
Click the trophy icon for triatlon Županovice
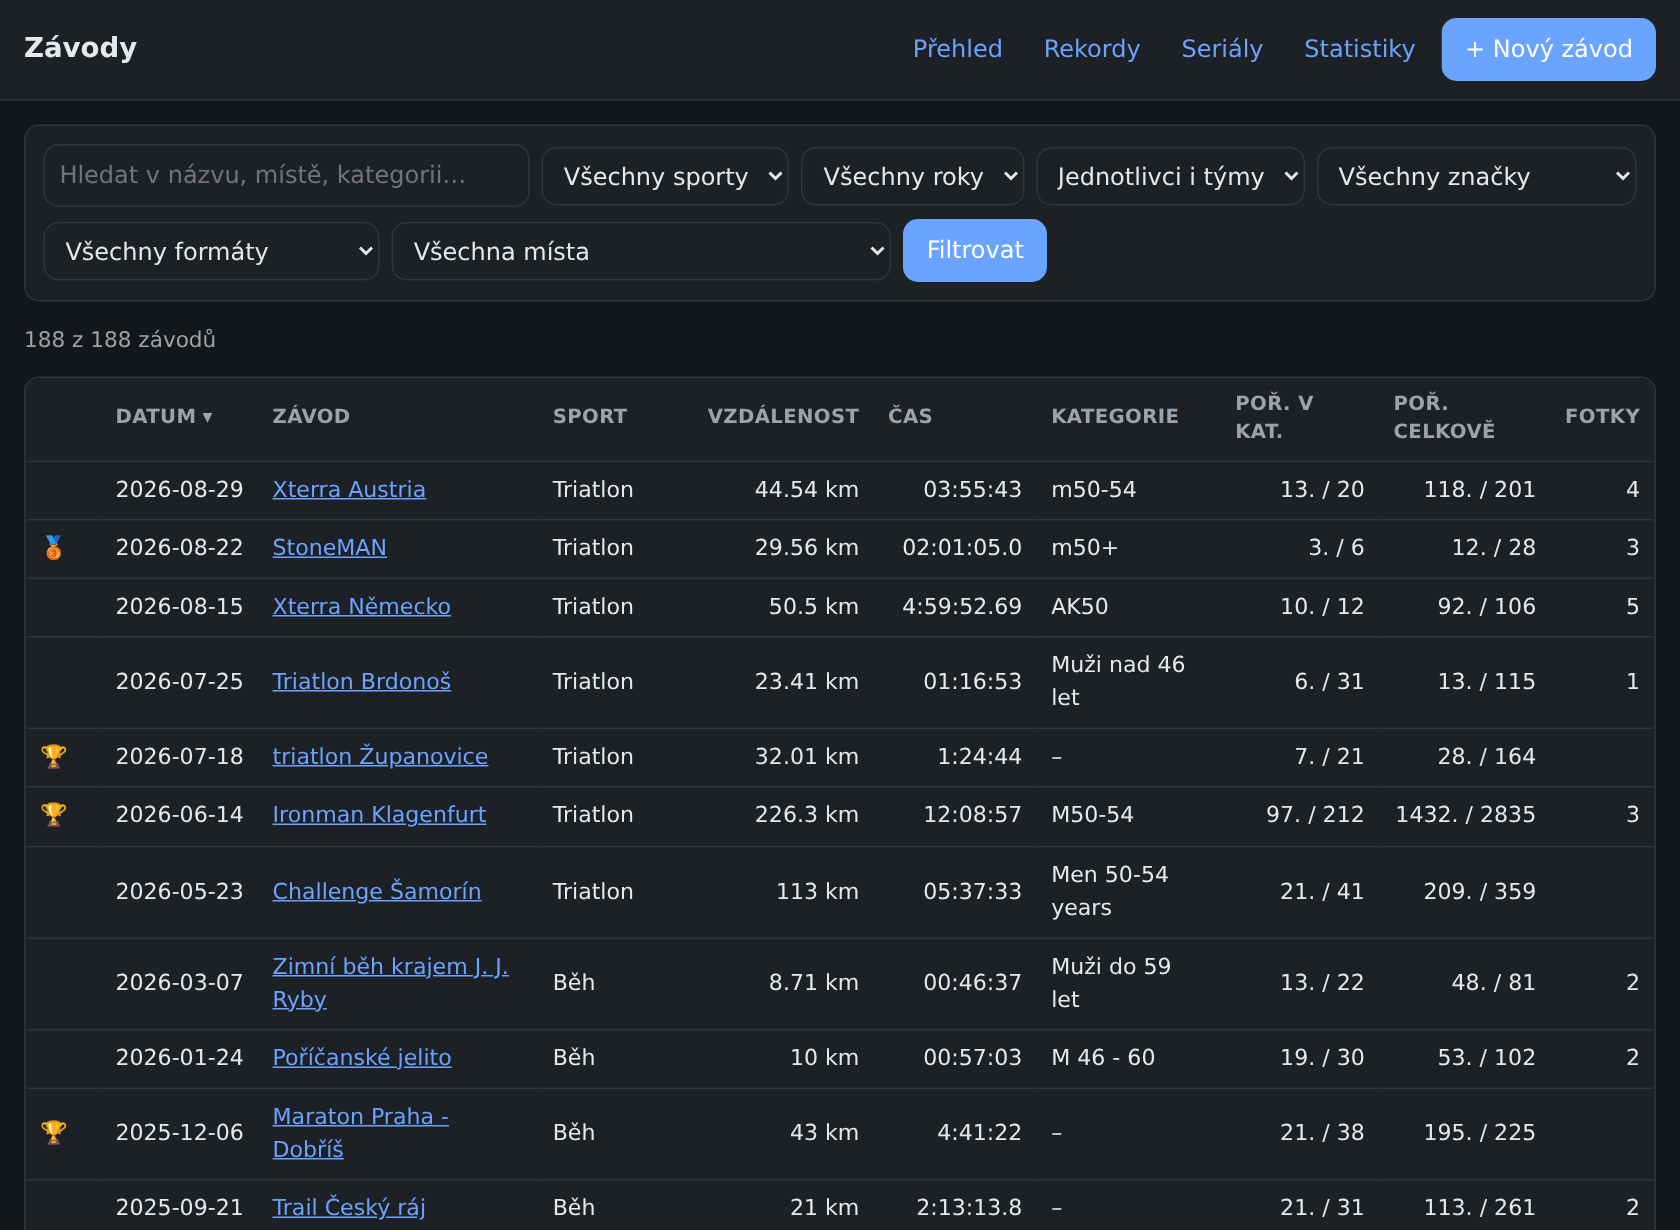click(x=54, y=757)
